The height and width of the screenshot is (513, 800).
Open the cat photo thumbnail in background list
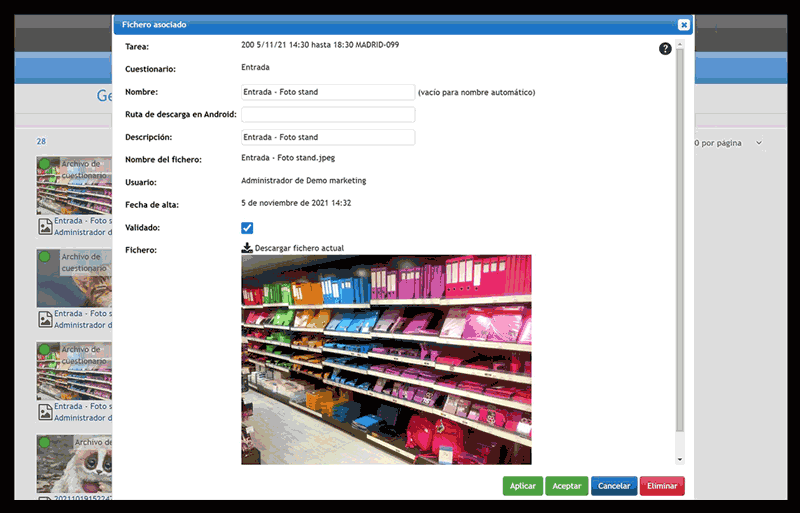click(x=74, y=278)
